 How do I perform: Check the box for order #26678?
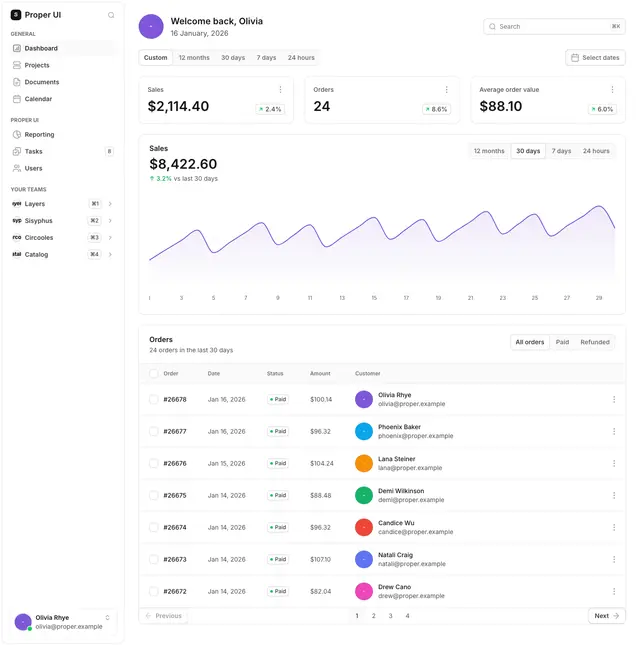tap(153, 399)
